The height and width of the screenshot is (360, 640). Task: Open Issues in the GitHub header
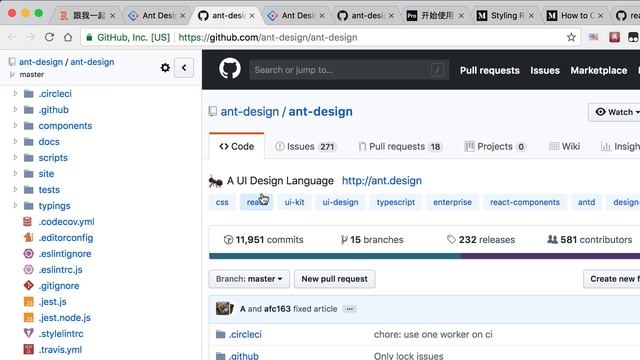545,70
